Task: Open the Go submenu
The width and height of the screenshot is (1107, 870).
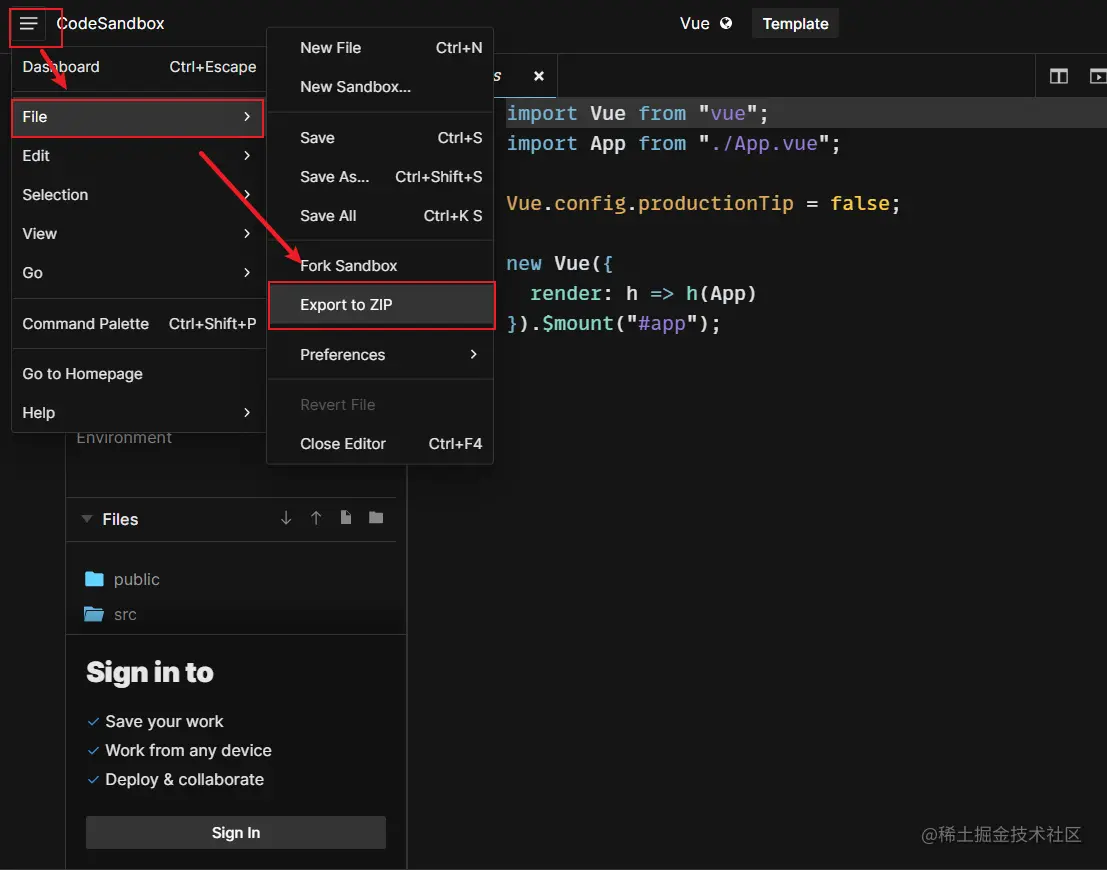Action: [x=138, y=273]
